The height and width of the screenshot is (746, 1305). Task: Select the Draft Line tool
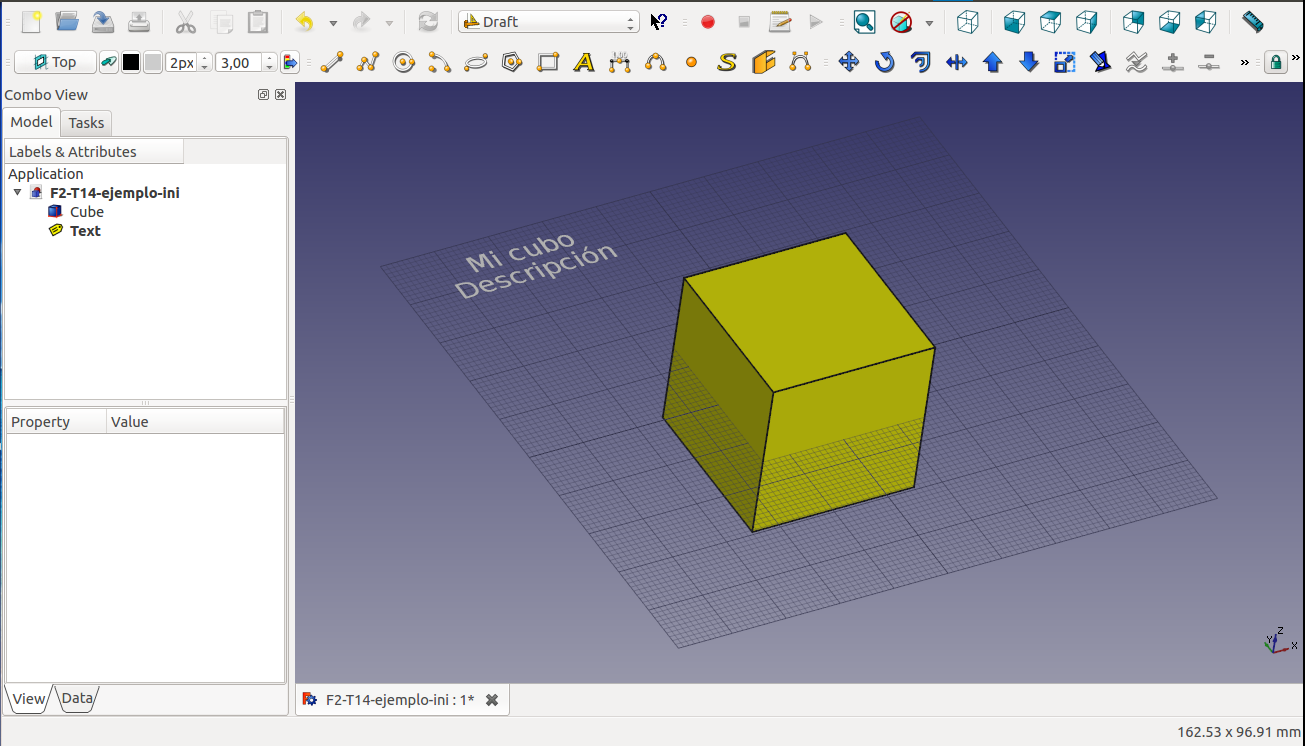coord(332,63)
